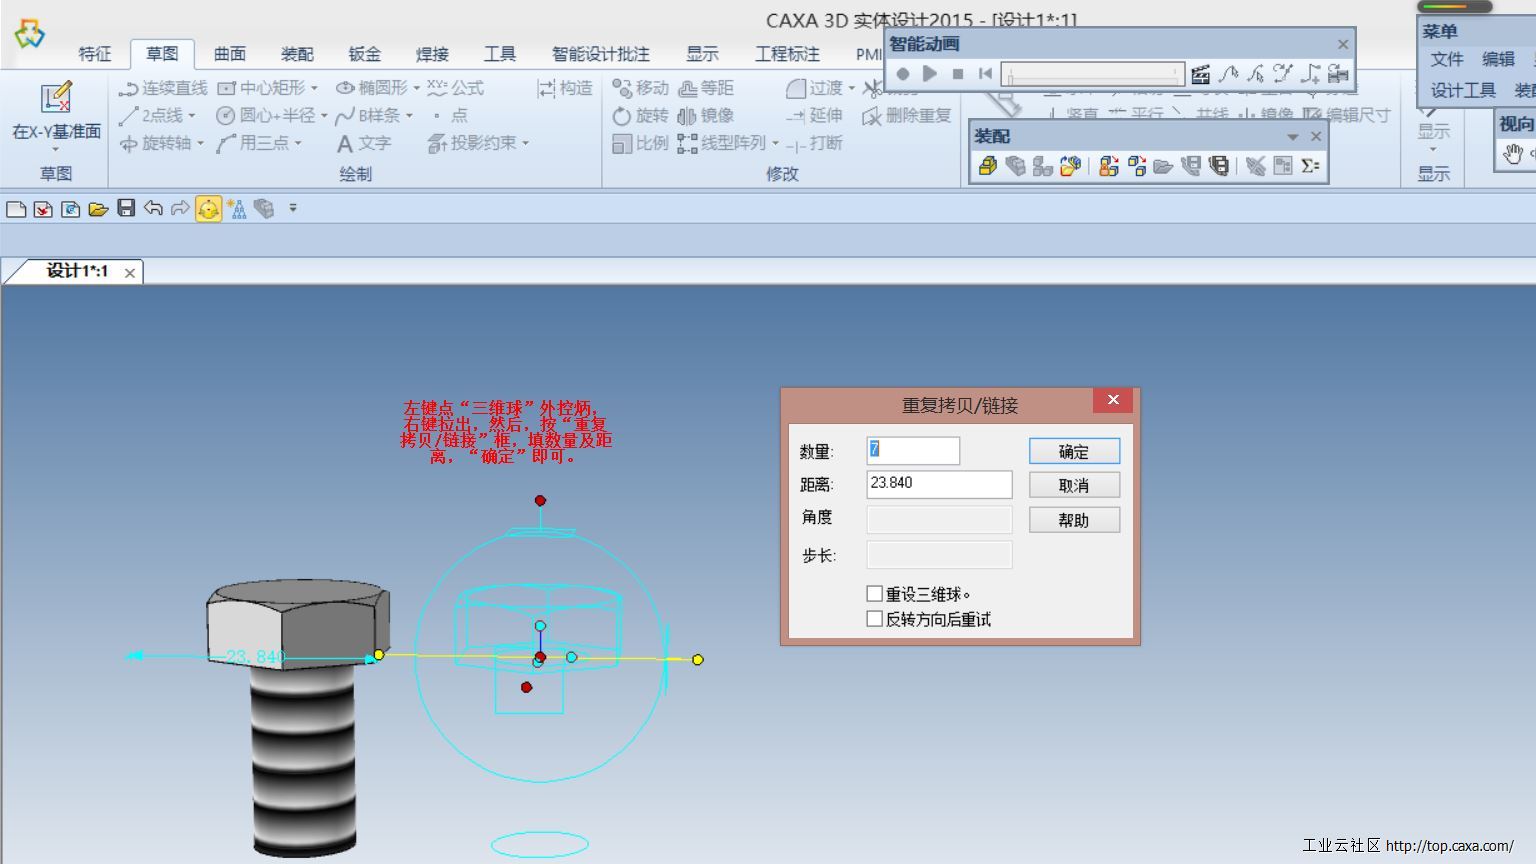Select the 连续直线 polyline tool
1536x864 pixels.
point(163,88)
